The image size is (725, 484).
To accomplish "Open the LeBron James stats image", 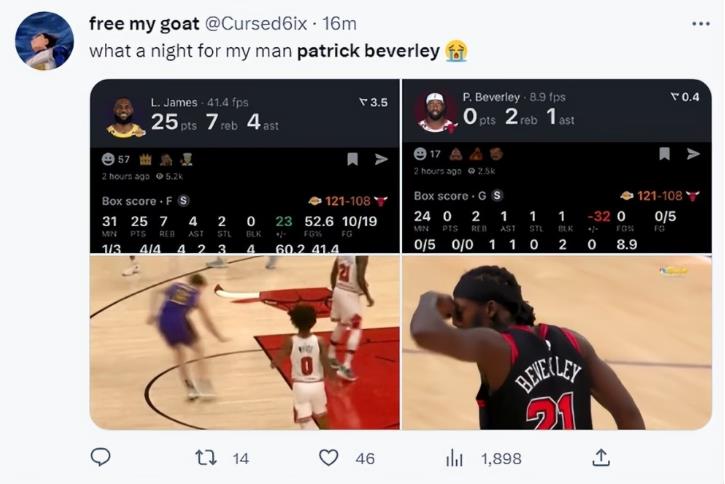I will (245, 166).
